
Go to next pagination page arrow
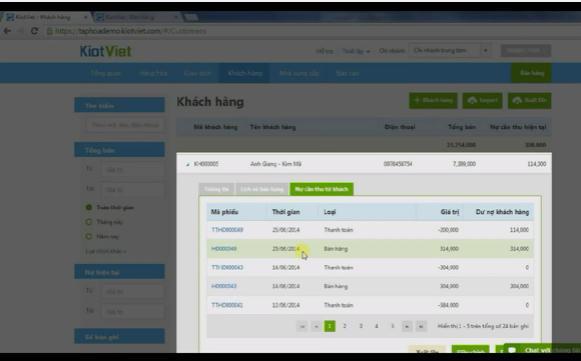407,326
